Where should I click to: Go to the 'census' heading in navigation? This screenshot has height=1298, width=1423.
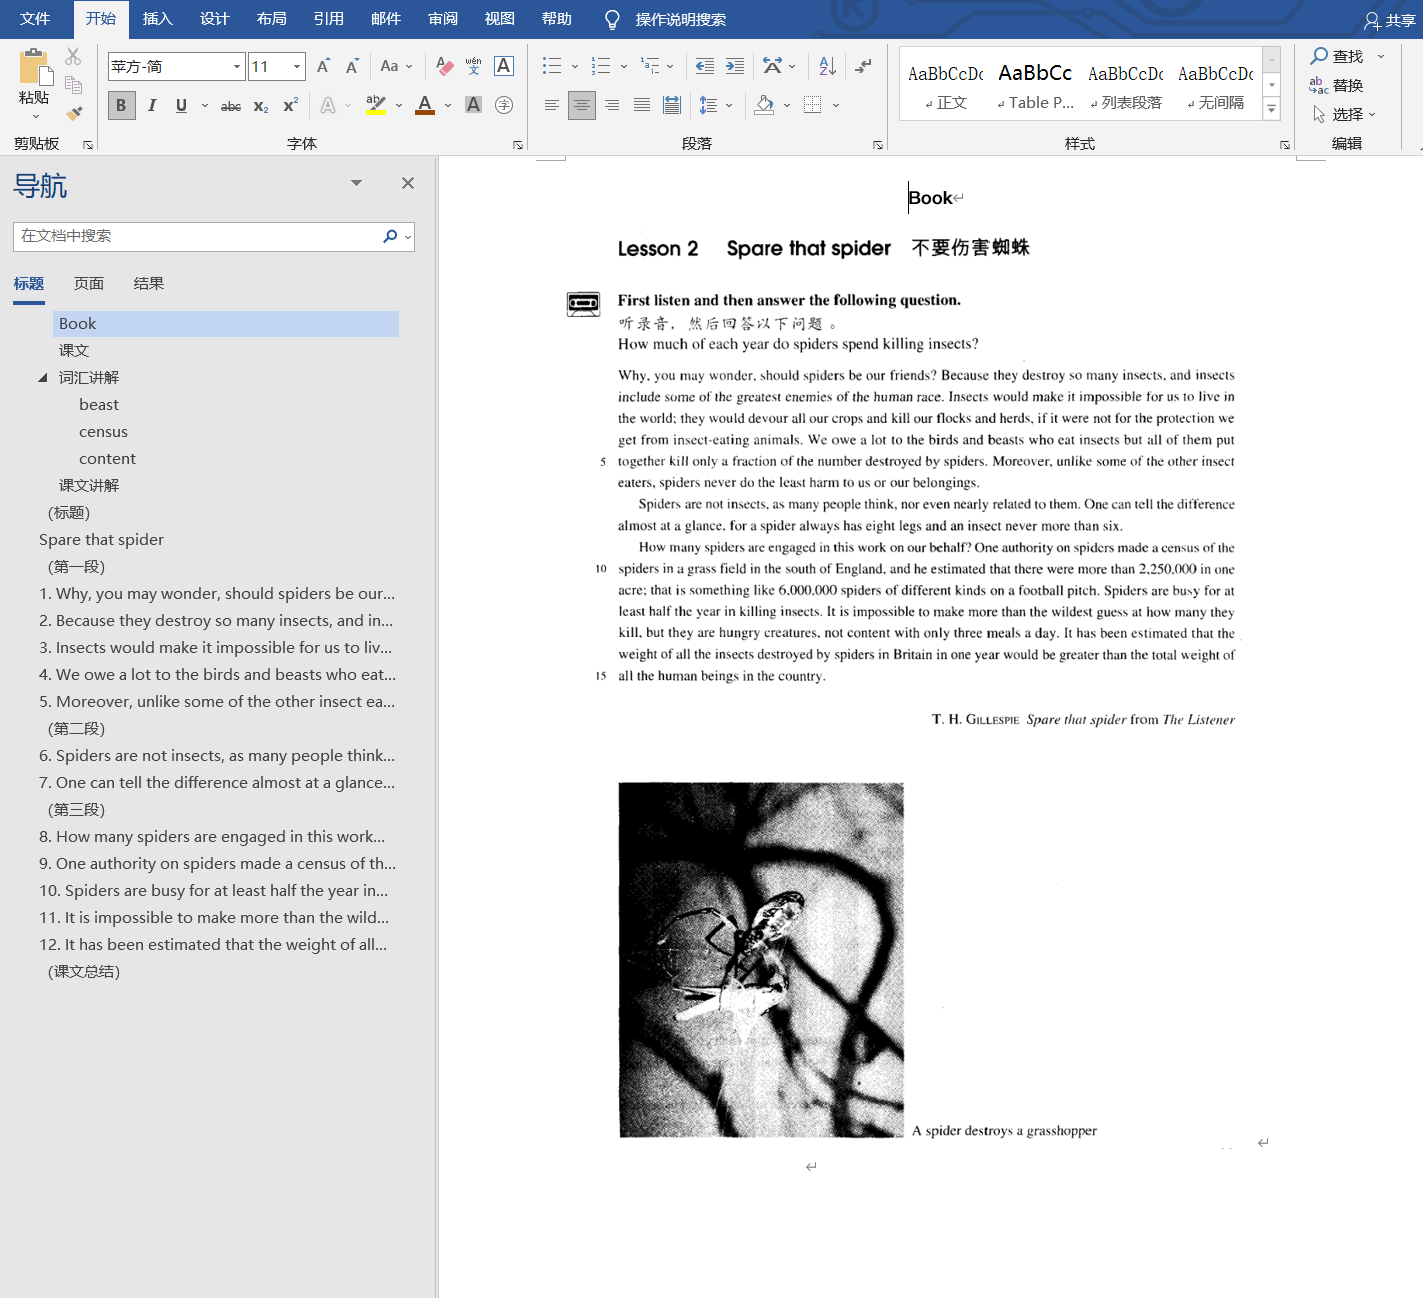pyautogui.click(x=104, y=432)
